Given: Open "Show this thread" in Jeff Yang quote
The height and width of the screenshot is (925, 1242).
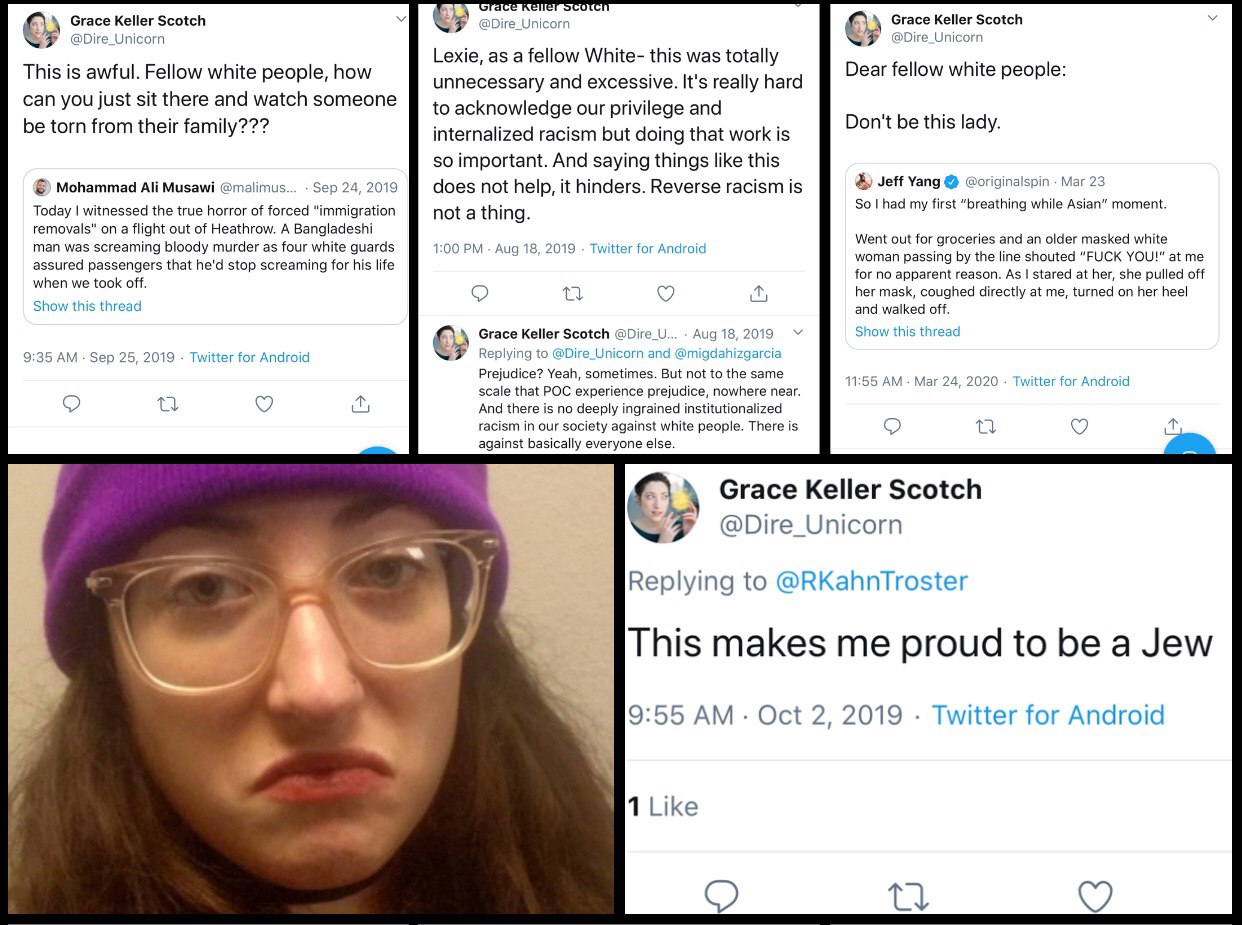Looking at the screenshot, I should coord(907,331).
